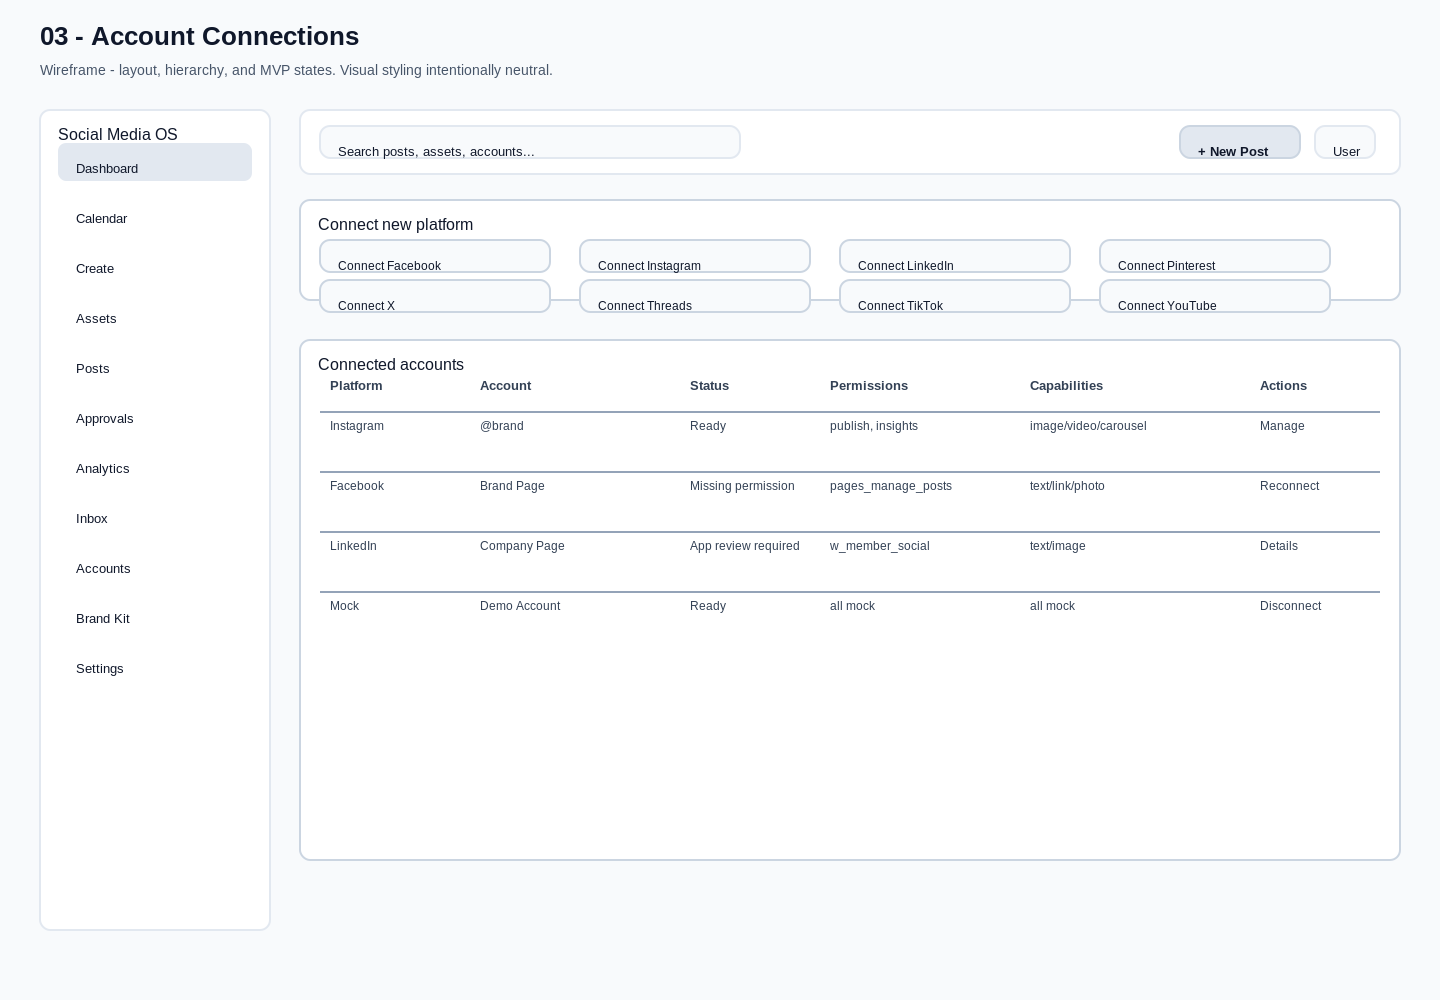The width and height of the screenshot is (1440, 1000).
Task: Click the Demo Account cell
Action: click(520, 606)
